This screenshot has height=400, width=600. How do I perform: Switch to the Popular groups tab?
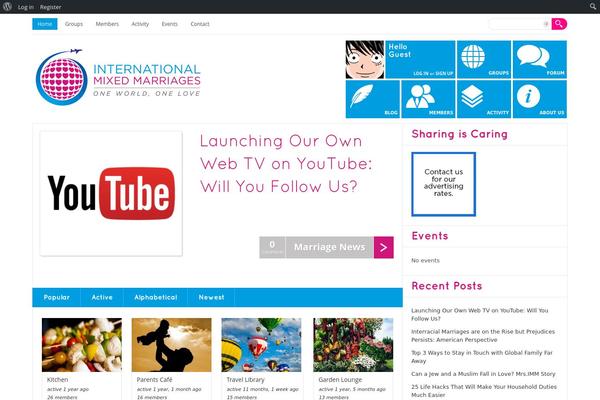57,297
